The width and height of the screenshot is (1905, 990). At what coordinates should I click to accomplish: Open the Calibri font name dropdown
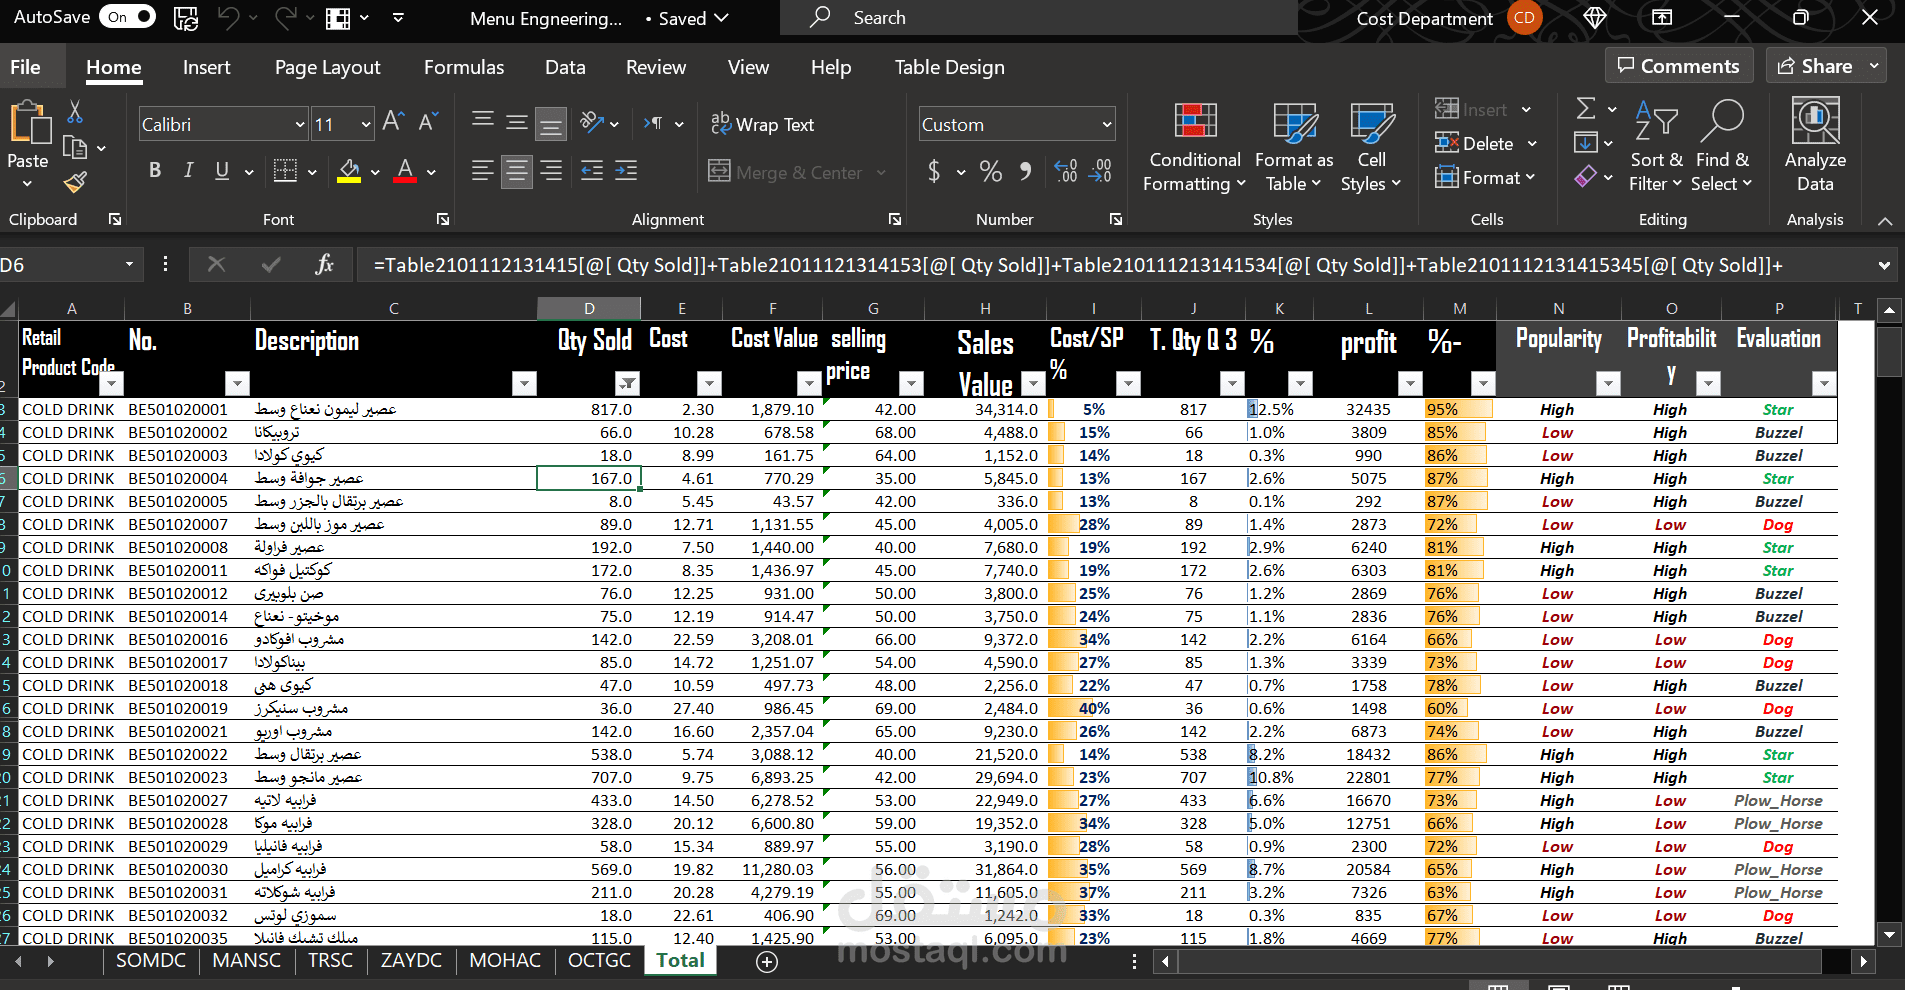click(300, 124)
